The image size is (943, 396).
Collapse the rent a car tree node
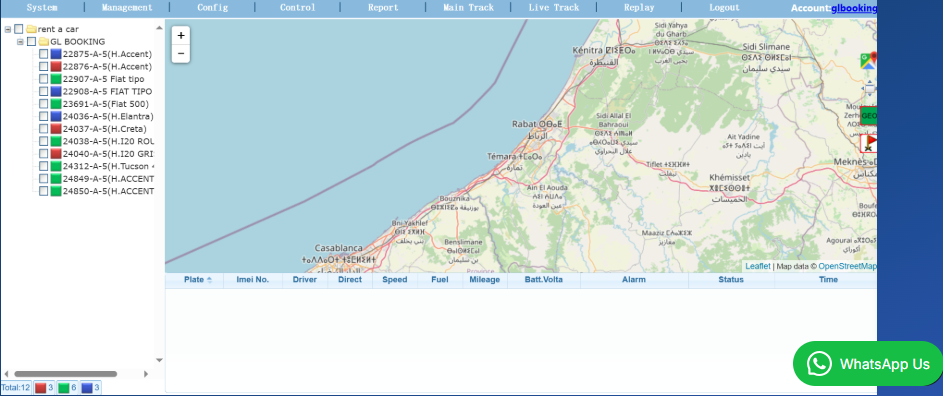coord(8,29)
